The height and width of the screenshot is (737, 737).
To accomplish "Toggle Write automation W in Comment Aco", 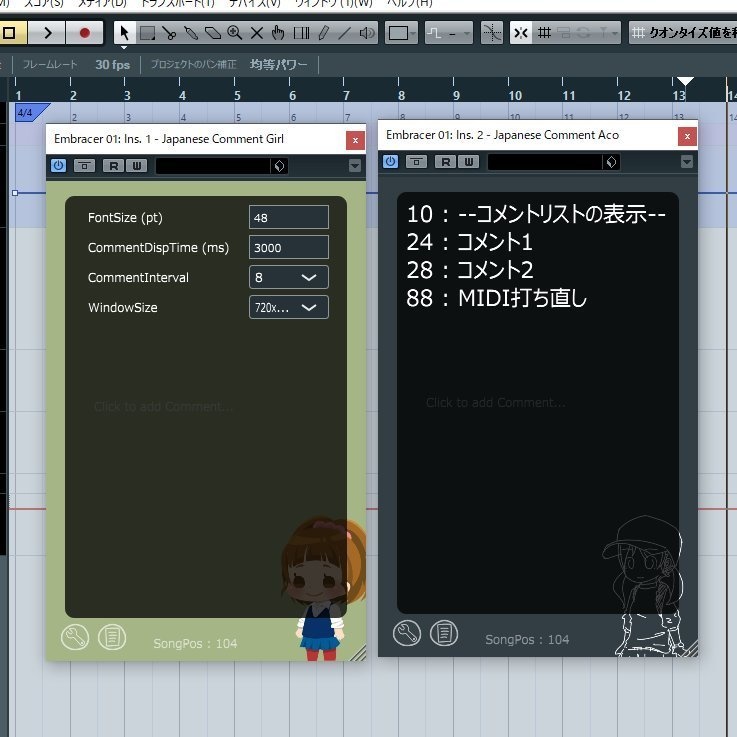I will tap(469, 162).
